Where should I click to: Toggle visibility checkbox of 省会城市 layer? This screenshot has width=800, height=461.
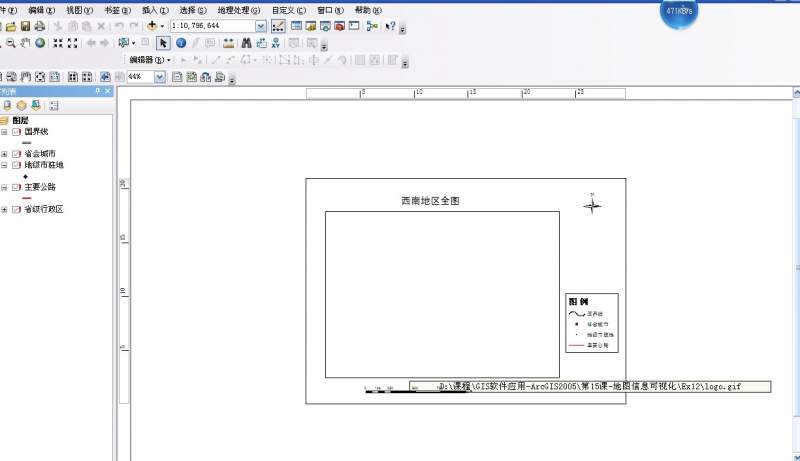click(x=16, y=154)
